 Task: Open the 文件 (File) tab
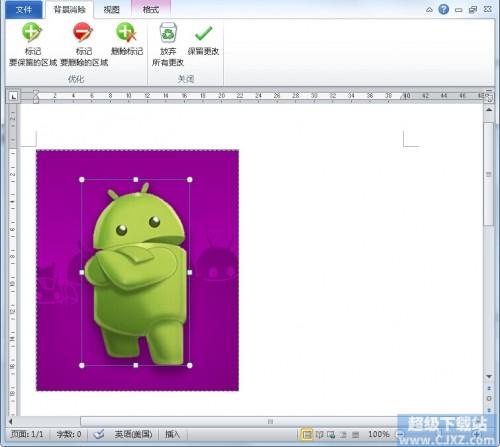pos(24,10)
